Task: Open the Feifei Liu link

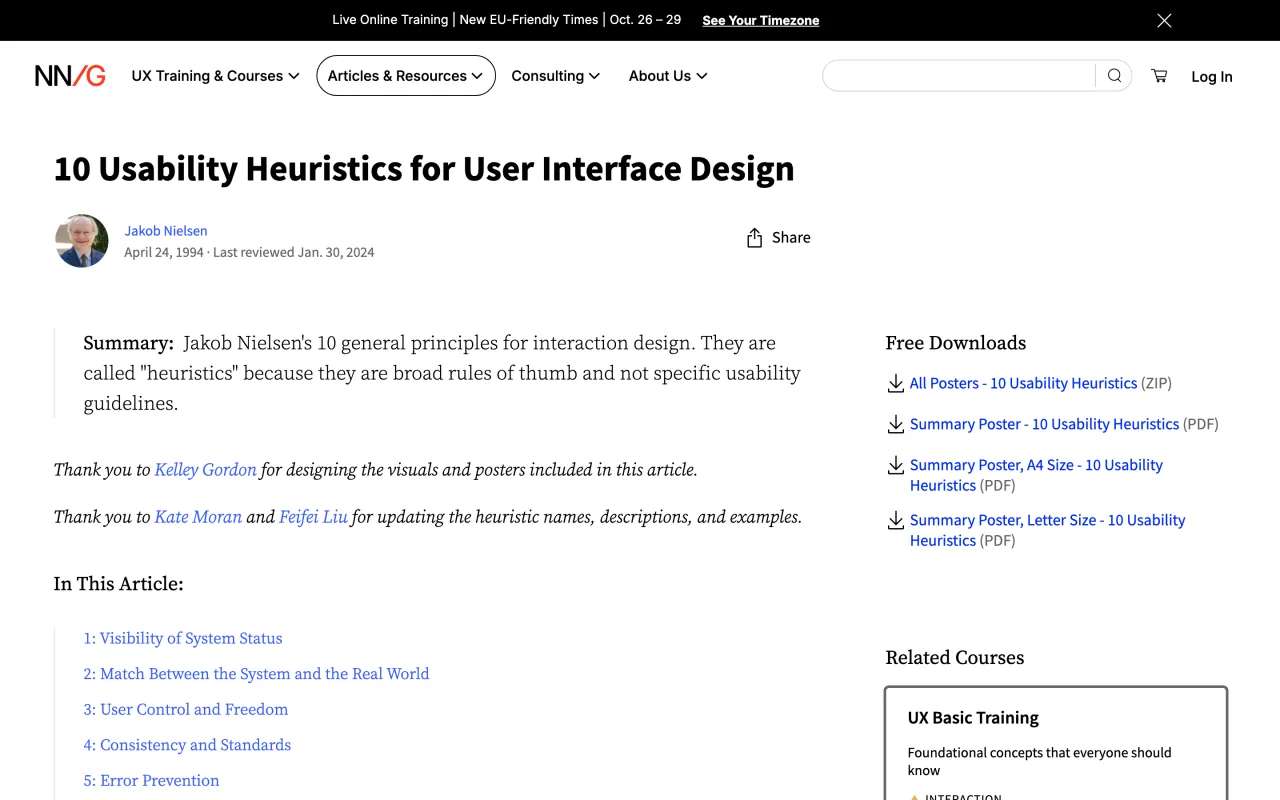Action: pos(313,517)
